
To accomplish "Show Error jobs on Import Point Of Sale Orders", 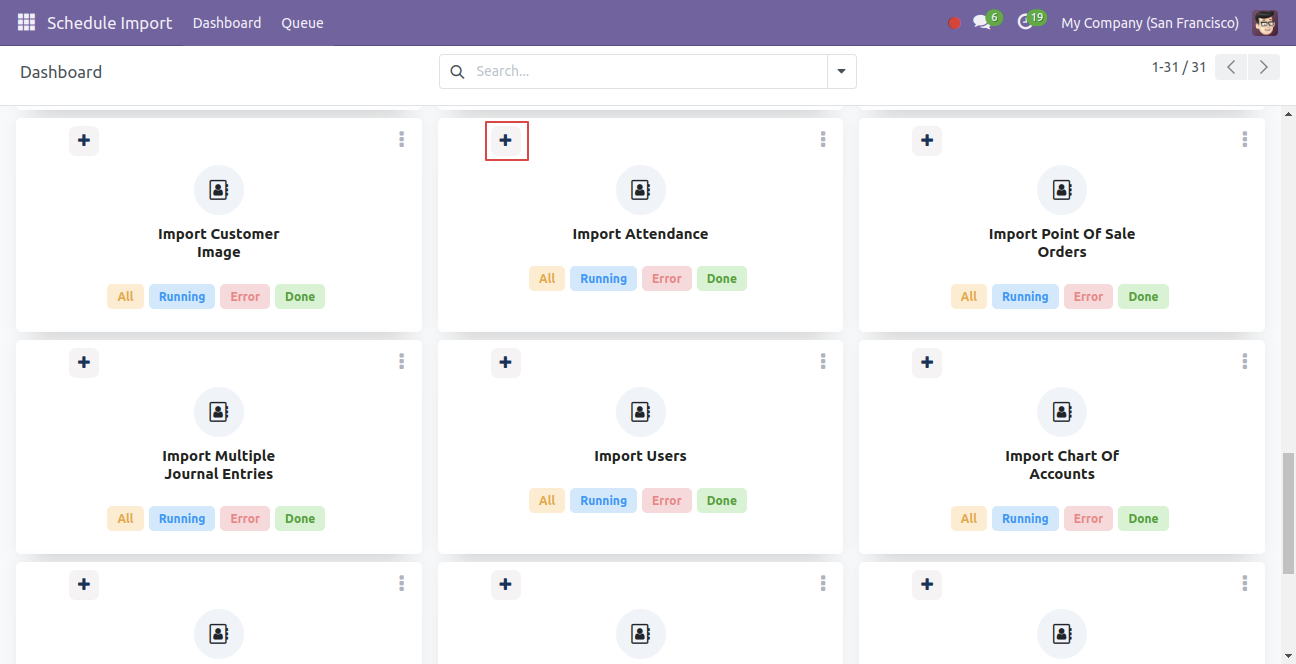I will (1089, 297).
